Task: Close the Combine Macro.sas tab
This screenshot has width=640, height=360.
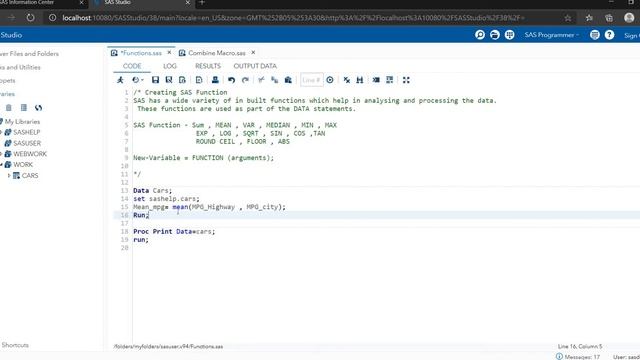Action: 253,53
